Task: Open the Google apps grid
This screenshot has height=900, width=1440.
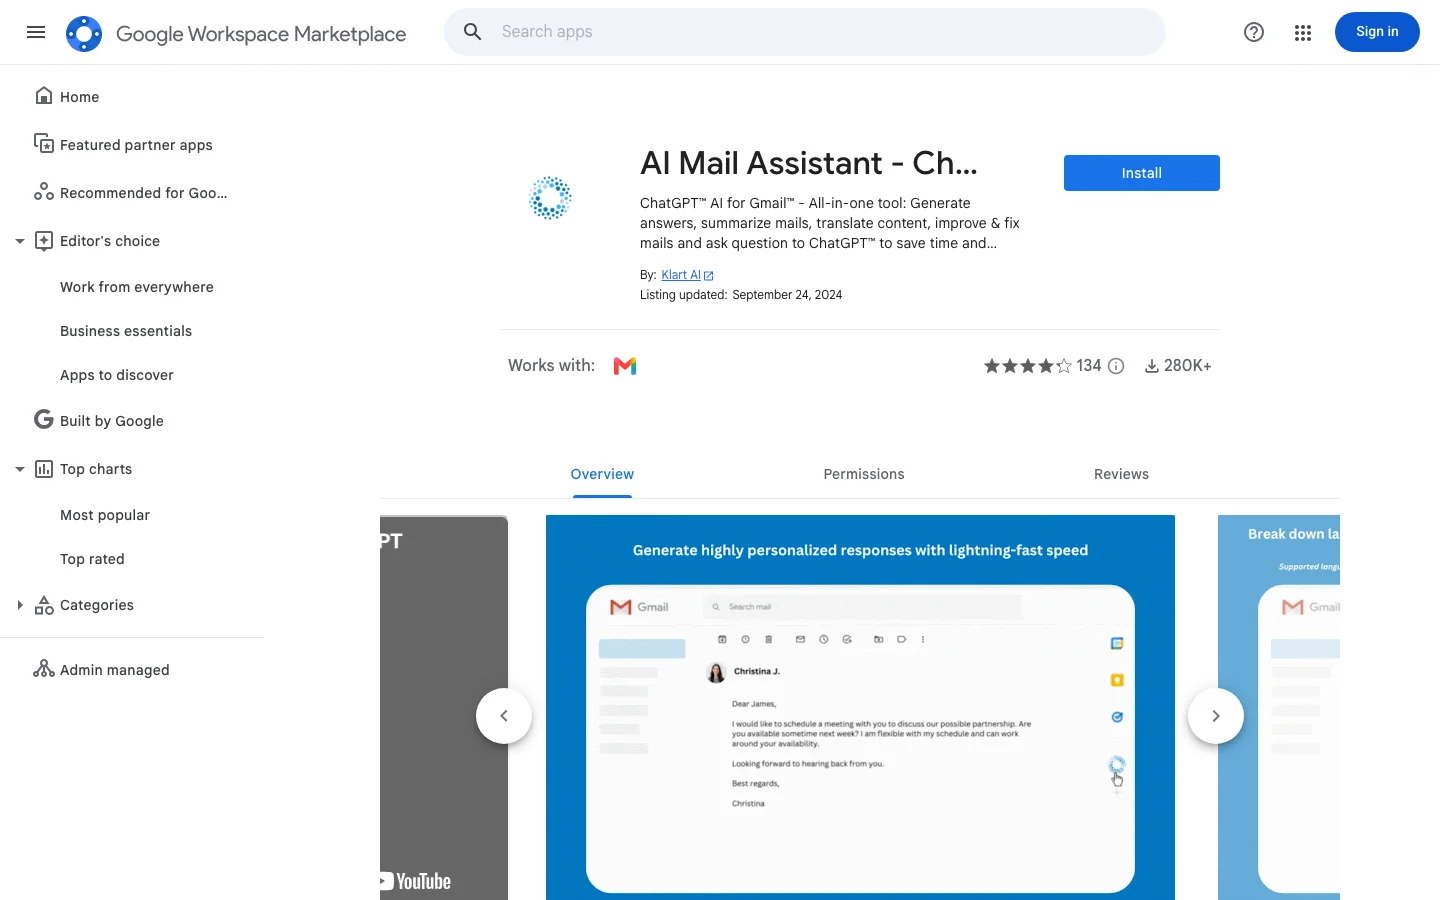Action: (1302, 32)
